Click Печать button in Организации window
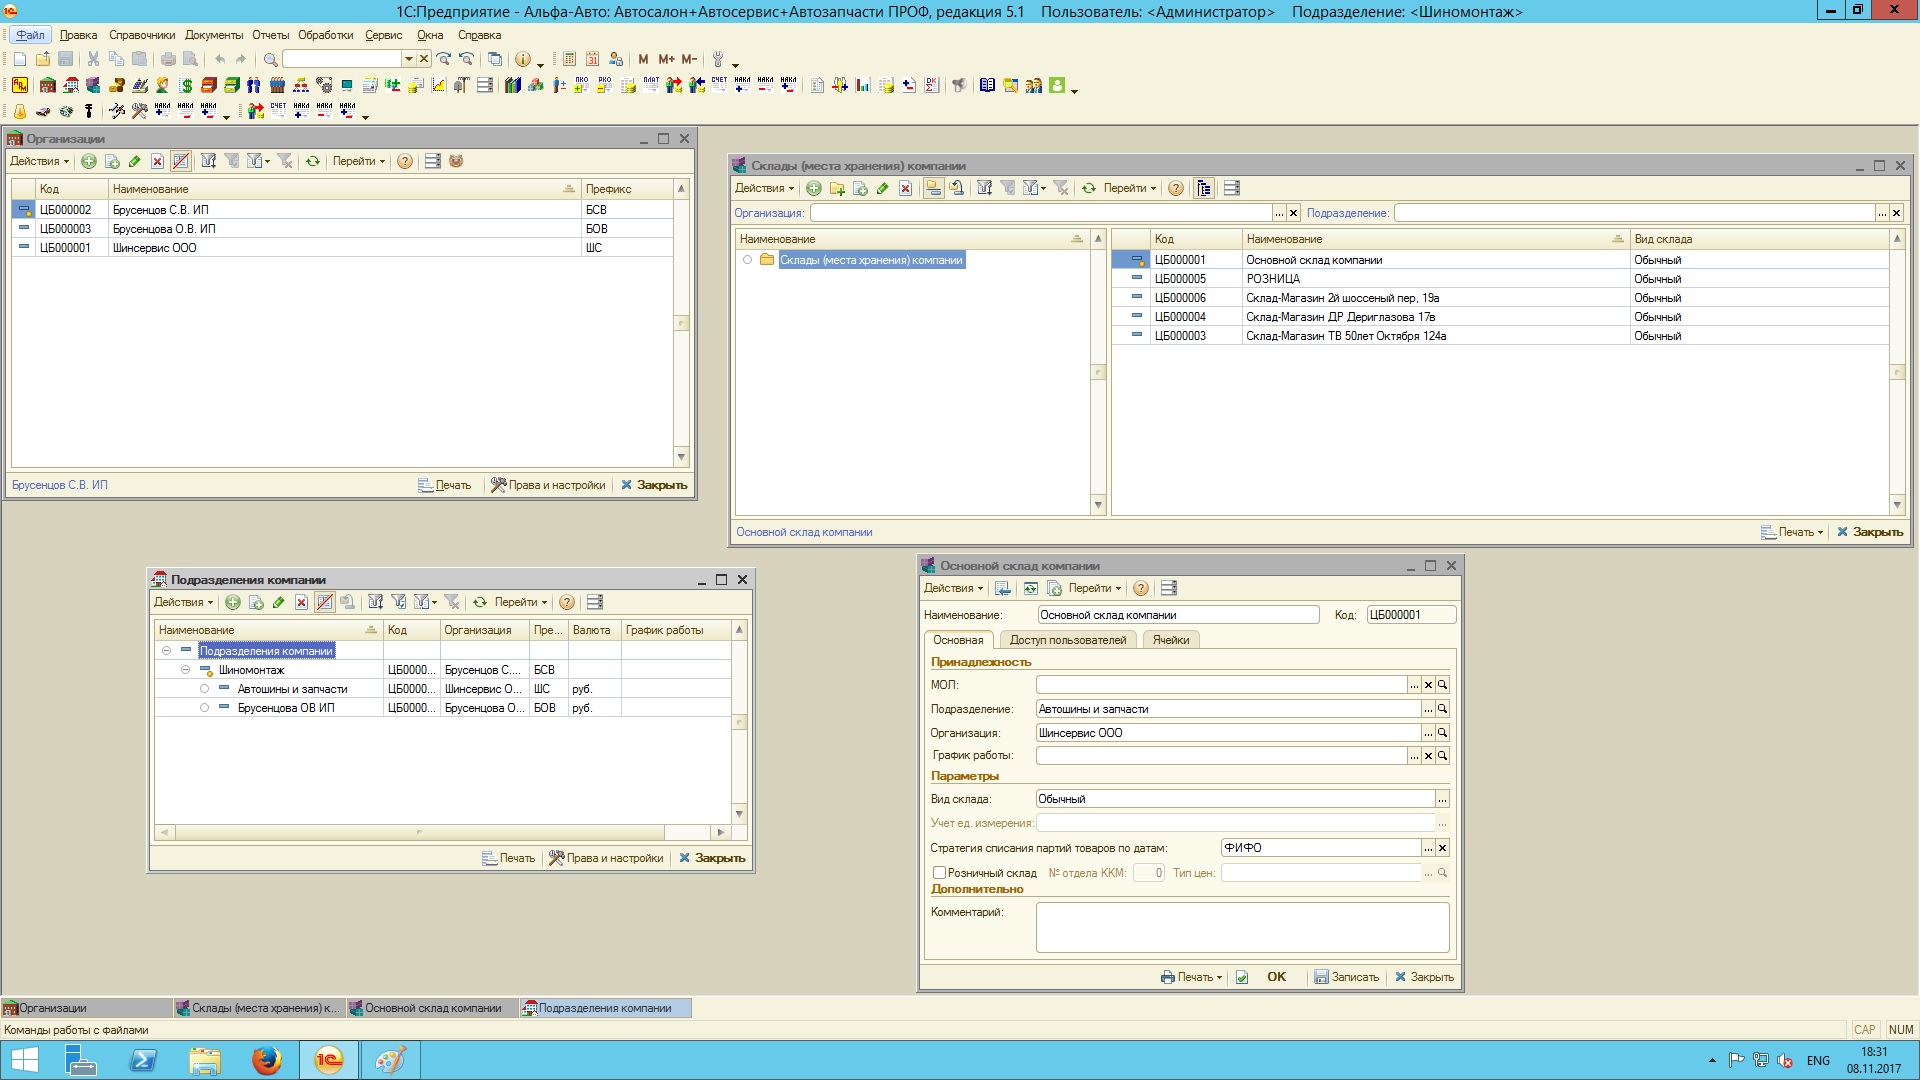 tap(445, 485)
